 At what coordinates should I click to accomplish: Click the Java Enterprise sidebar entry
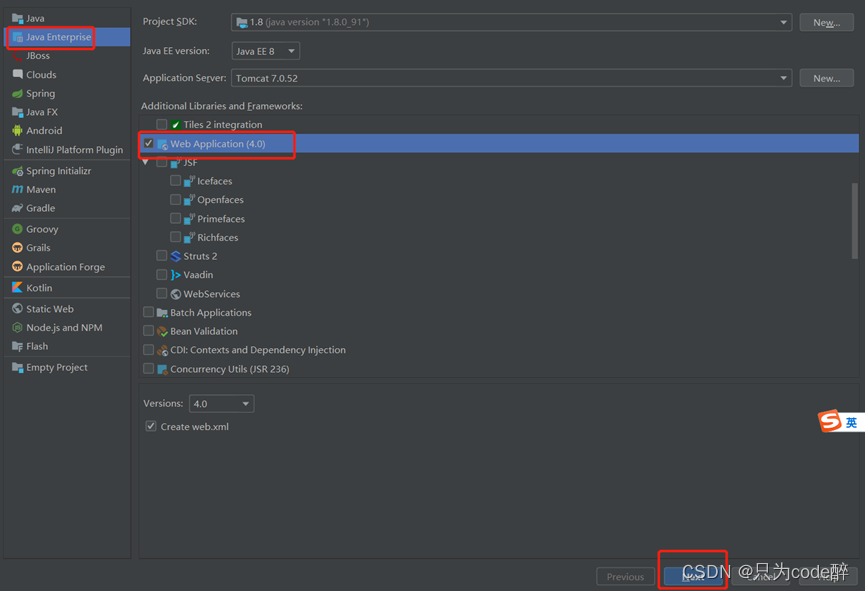50,36
